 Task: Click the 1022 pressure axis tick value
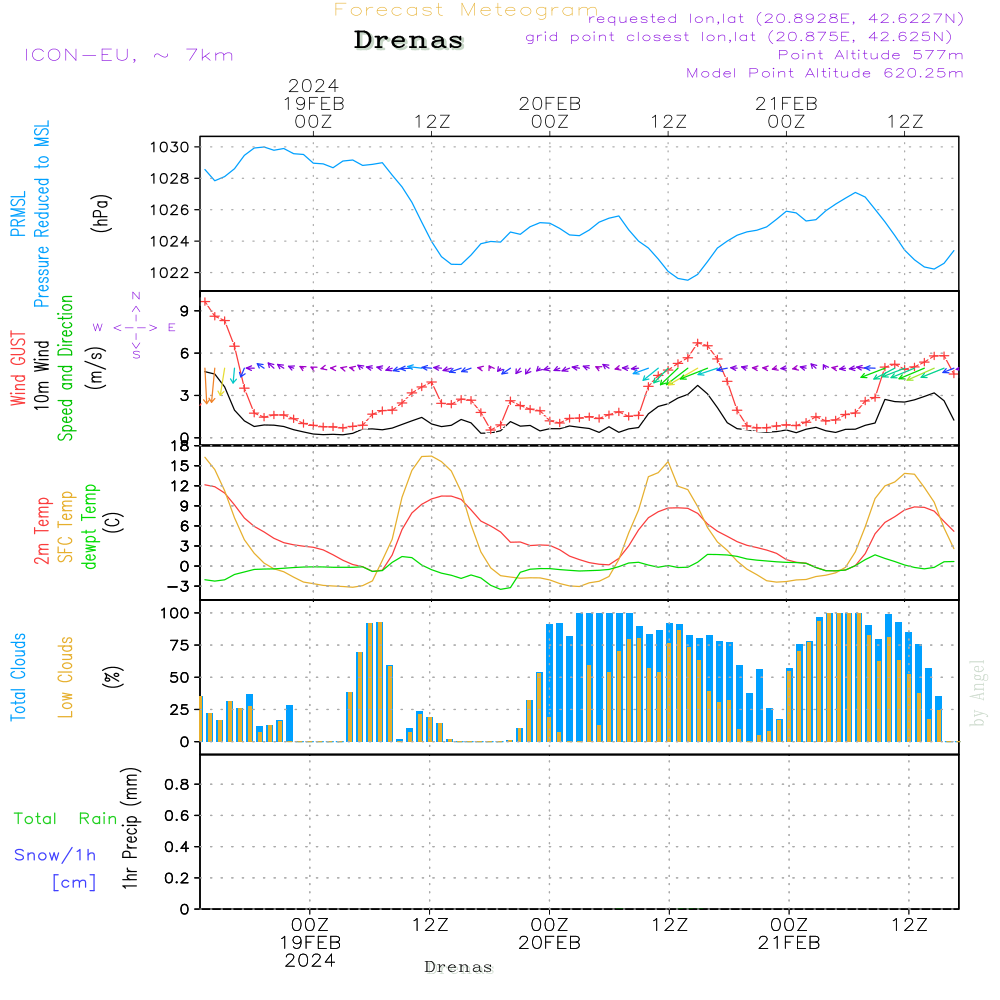(x=170, y=273)
